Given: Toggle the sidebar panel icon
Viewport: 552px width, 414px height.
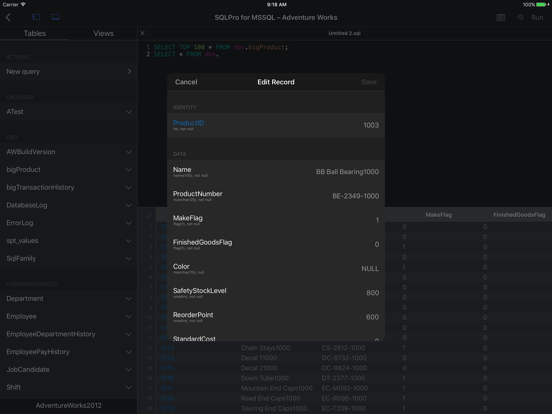Looking at the screenshot, I should point(36,17).
